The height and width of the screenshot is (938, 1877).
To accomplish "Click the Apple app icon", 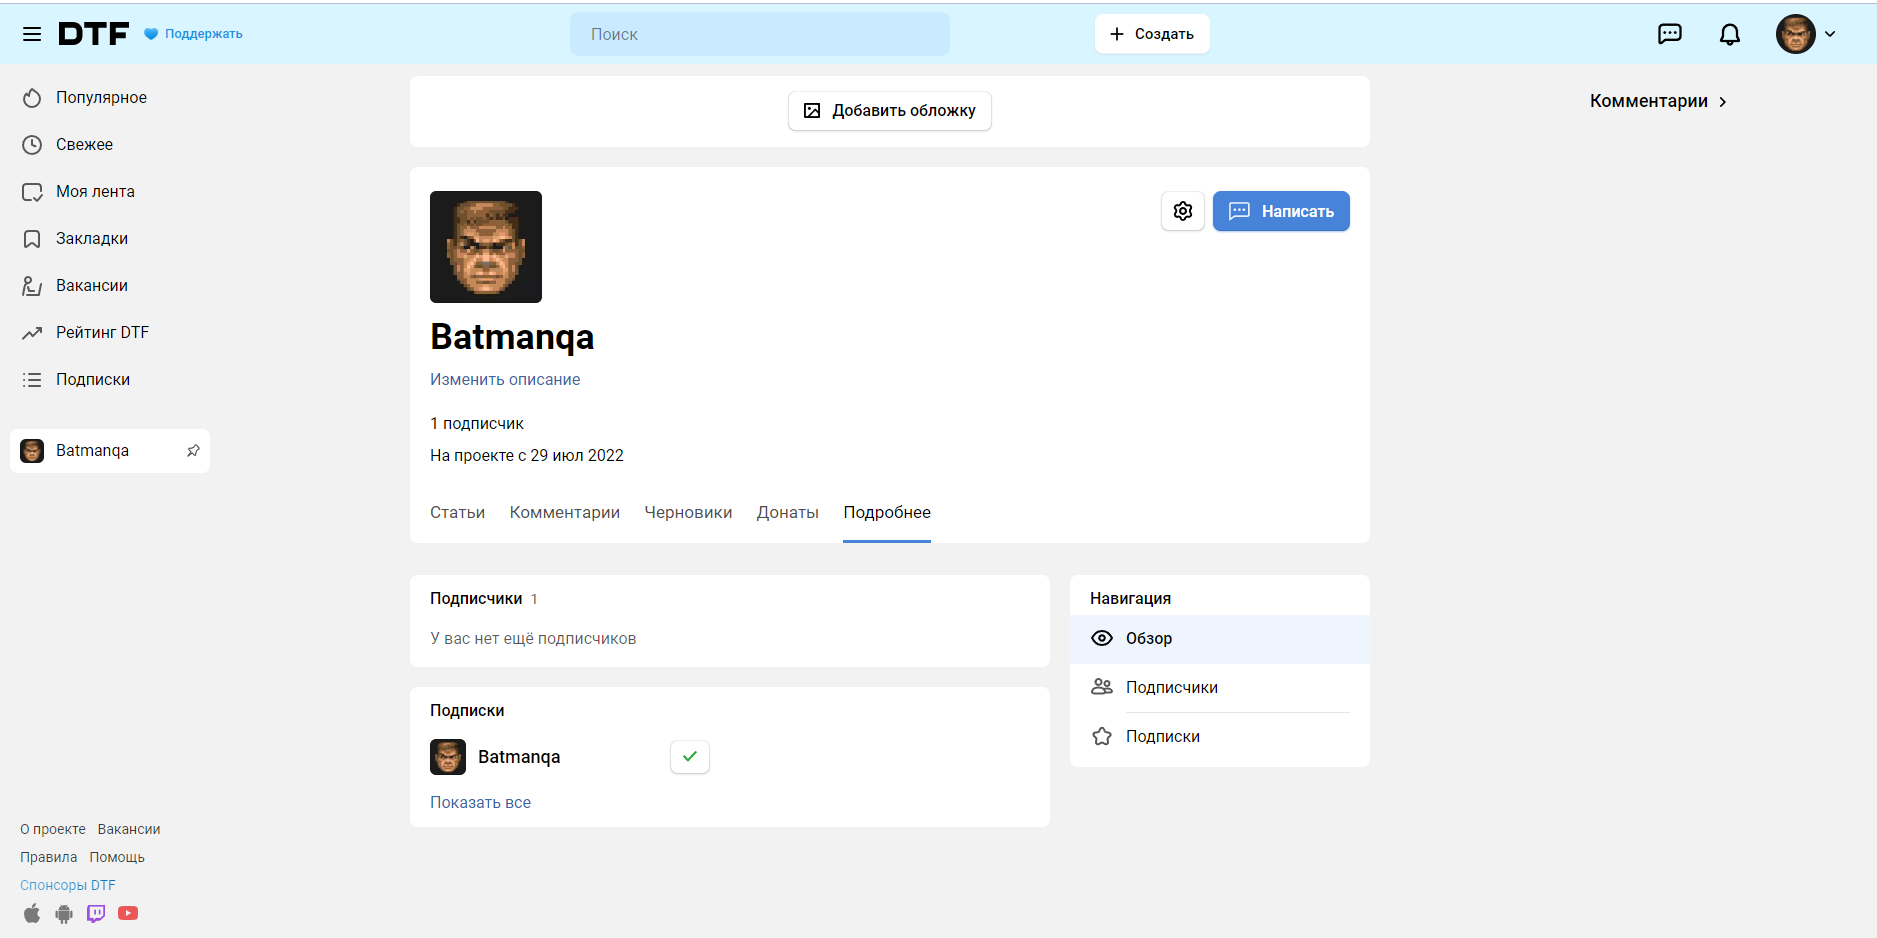I will (32, 913).
